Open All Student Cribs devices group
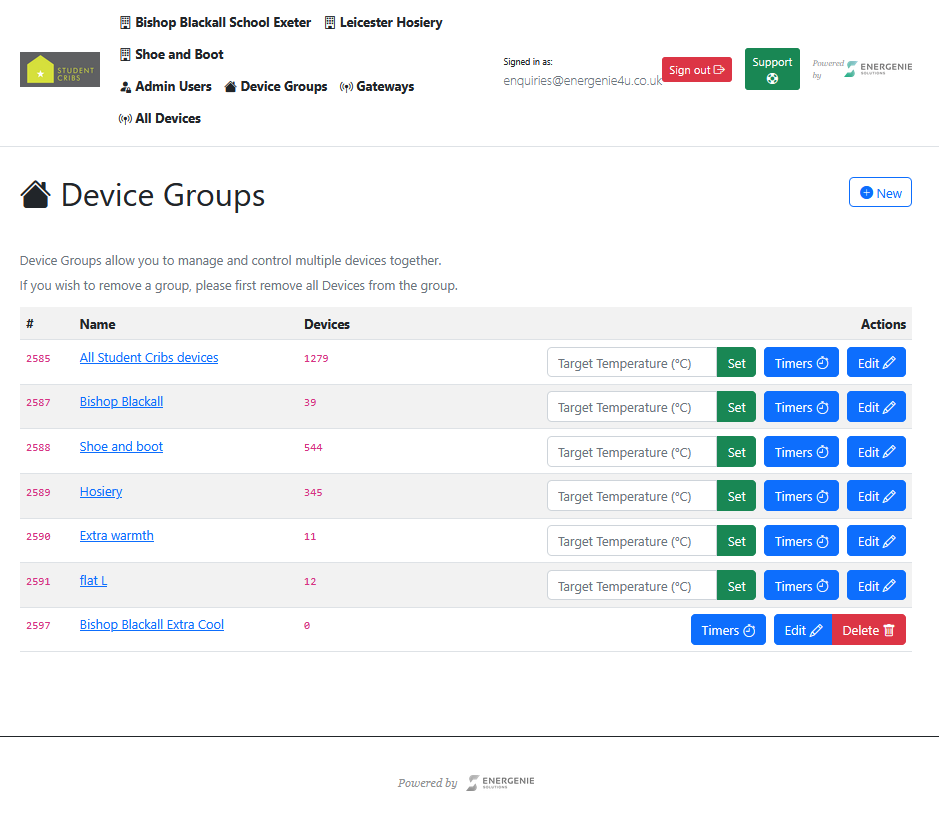The height and width of the screenshot is (816, 939). 149,357
